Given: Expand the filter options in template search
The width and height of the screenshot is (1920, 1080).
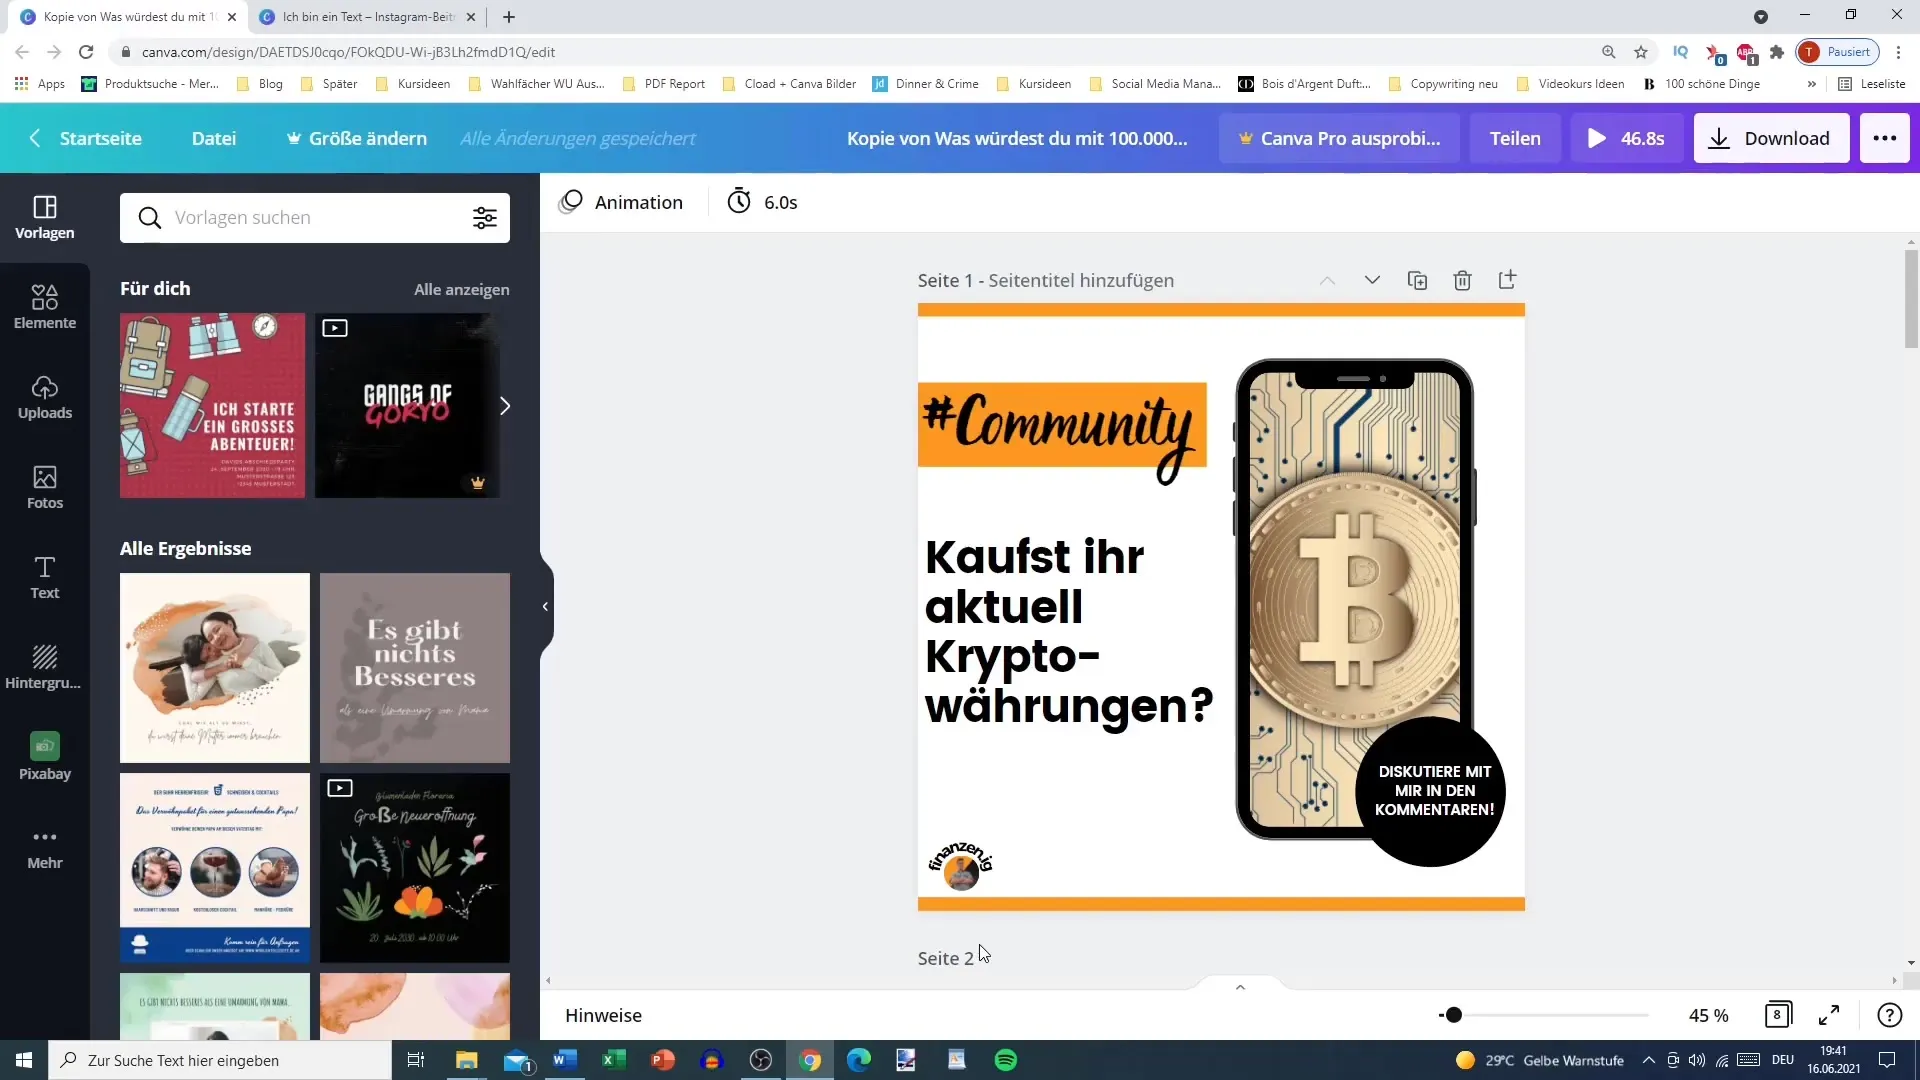Looking at the screenshot, I should point(485,218).
